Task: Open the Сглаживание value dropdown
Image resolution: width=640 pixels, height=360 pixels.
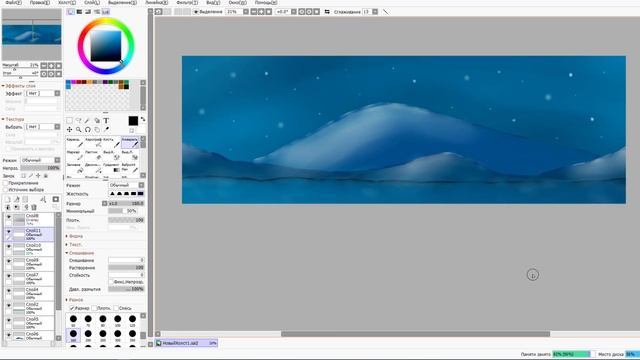Action: (x=375, y=12)
